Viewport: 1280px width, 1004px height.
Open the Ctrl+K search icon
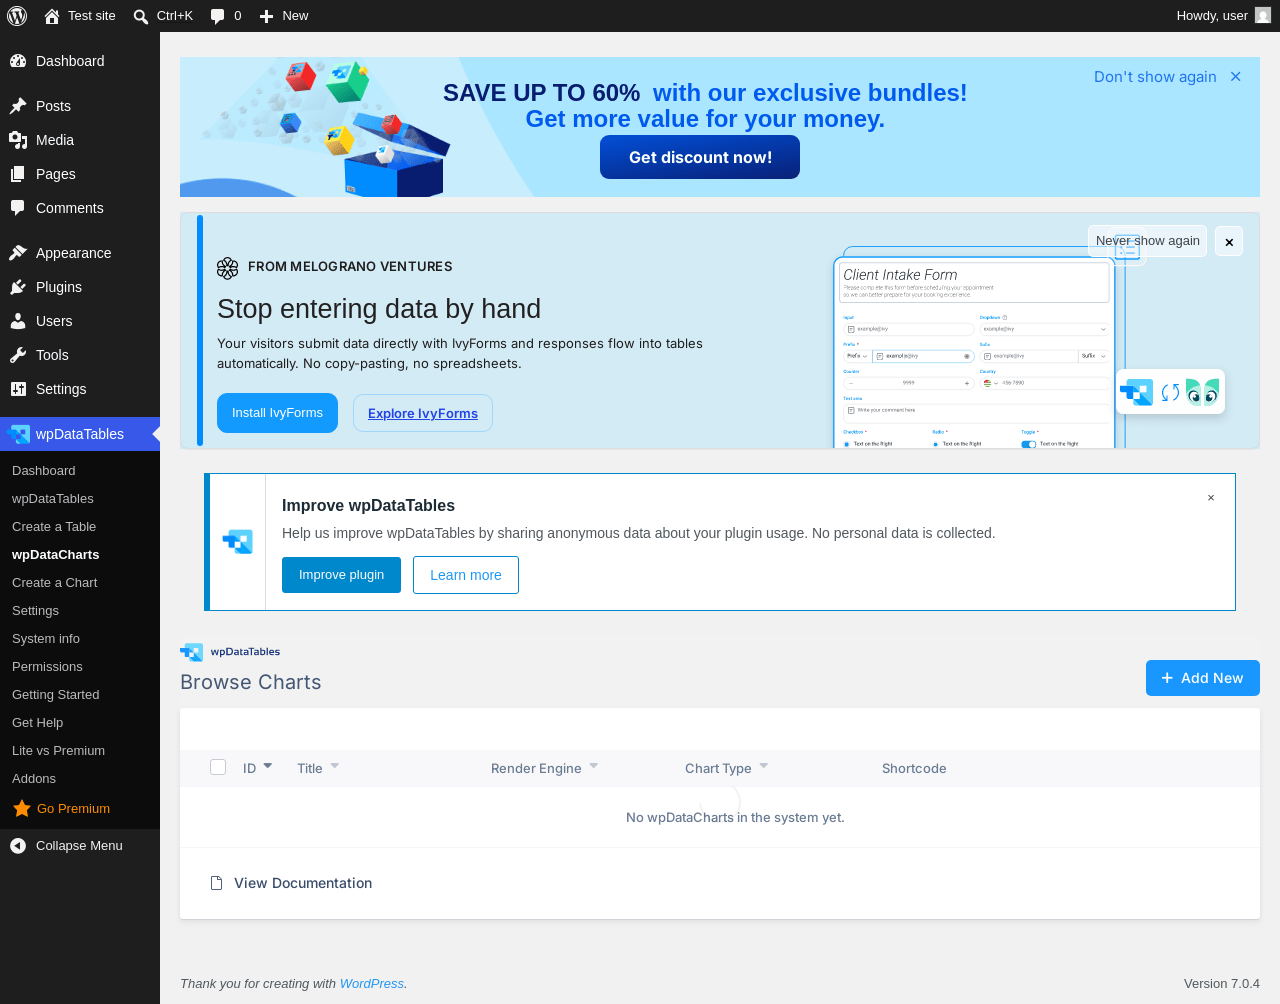(141, 16)
